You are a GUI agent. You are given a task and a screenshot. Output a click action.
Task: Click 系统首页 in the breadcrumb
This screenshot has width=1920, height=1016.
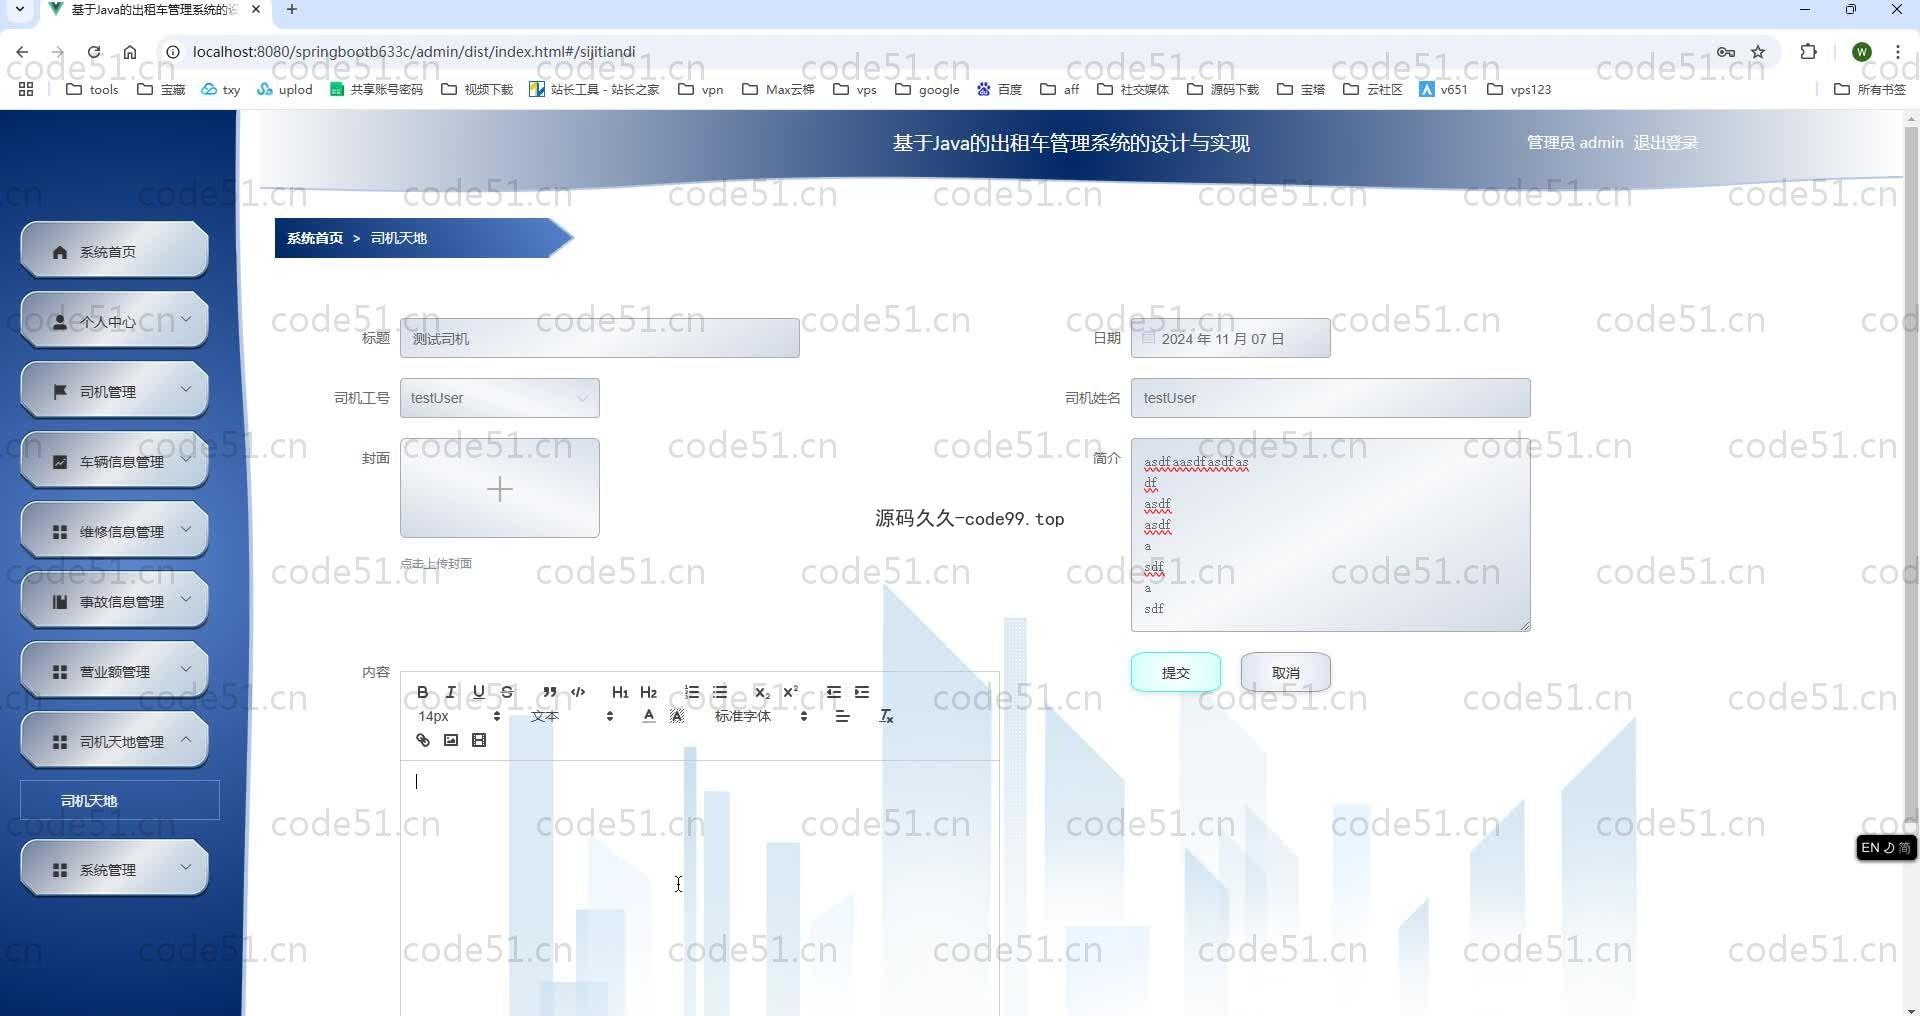tap(314, 238)
